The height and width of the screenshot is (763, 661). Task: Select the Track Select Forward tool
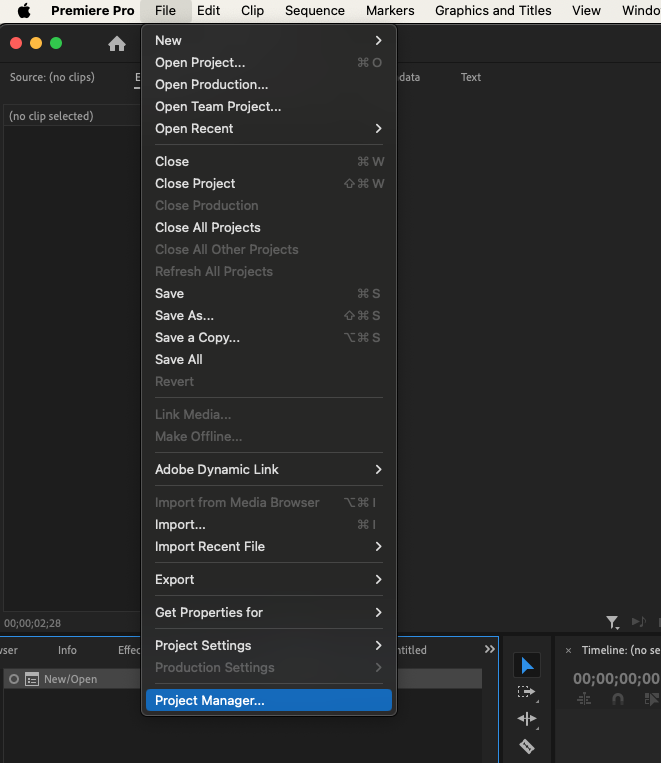pos(526,691)
